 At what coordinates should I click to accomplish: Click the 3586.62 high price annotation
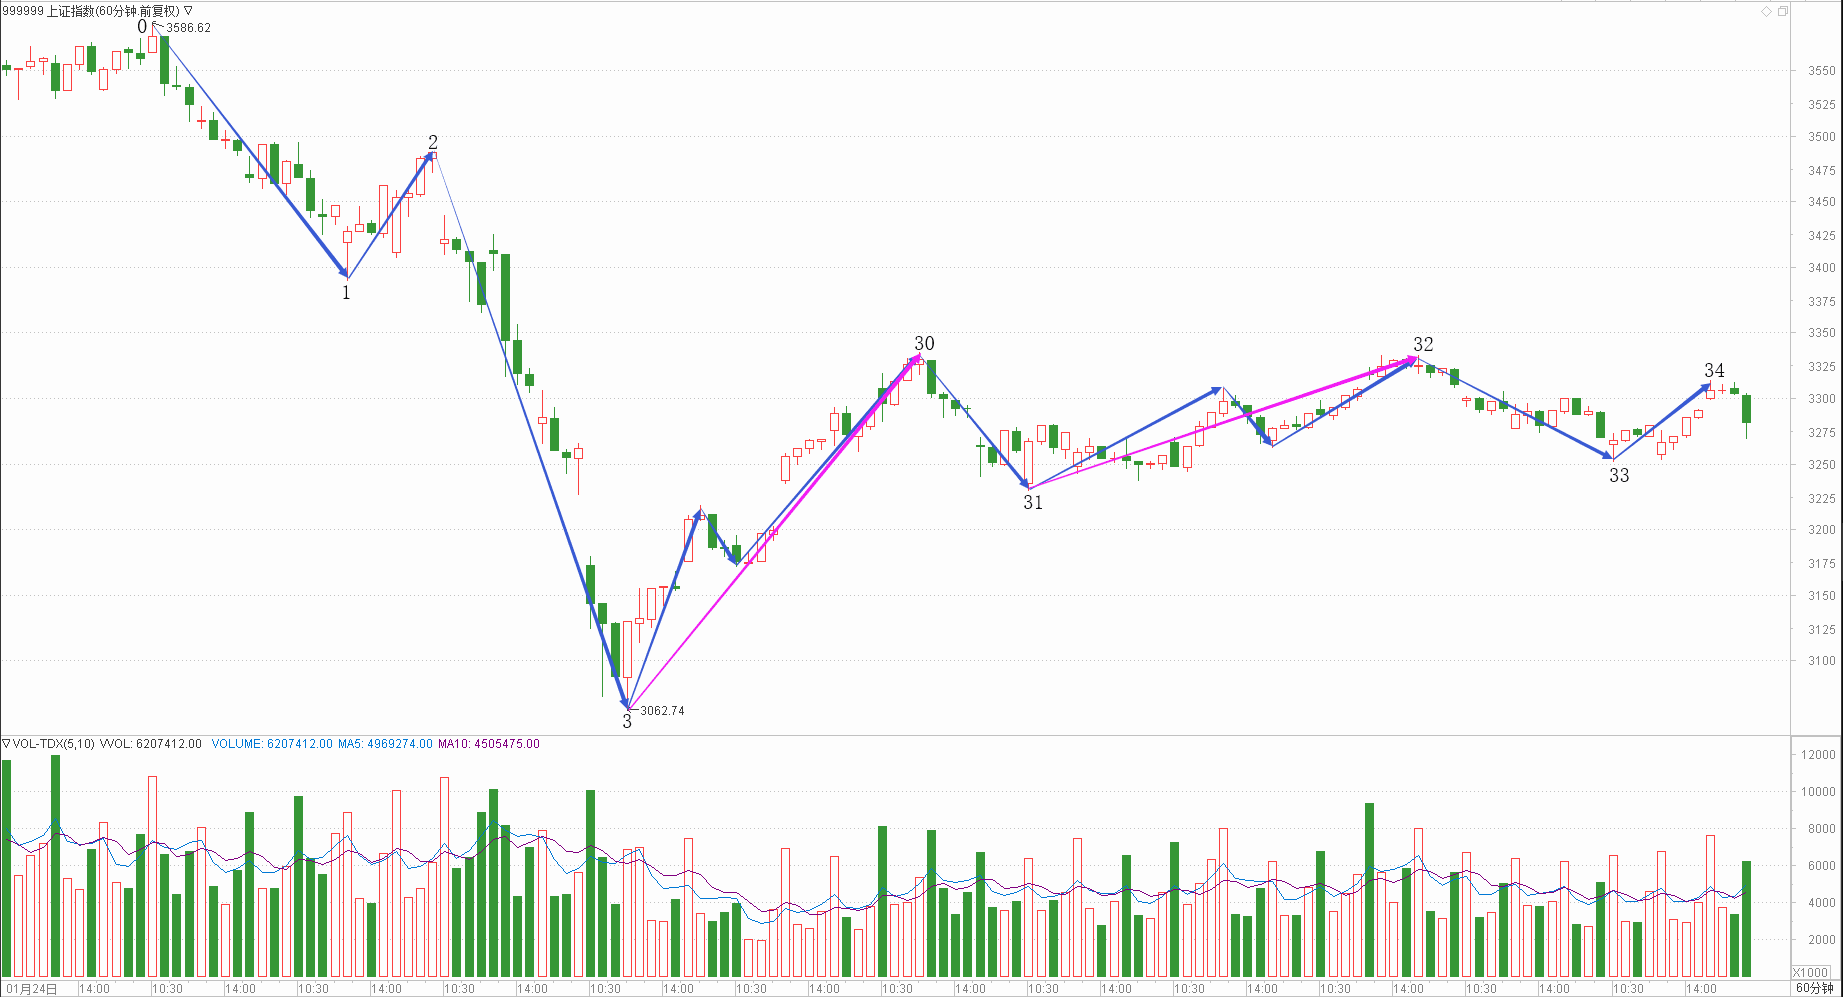[188, 28]
